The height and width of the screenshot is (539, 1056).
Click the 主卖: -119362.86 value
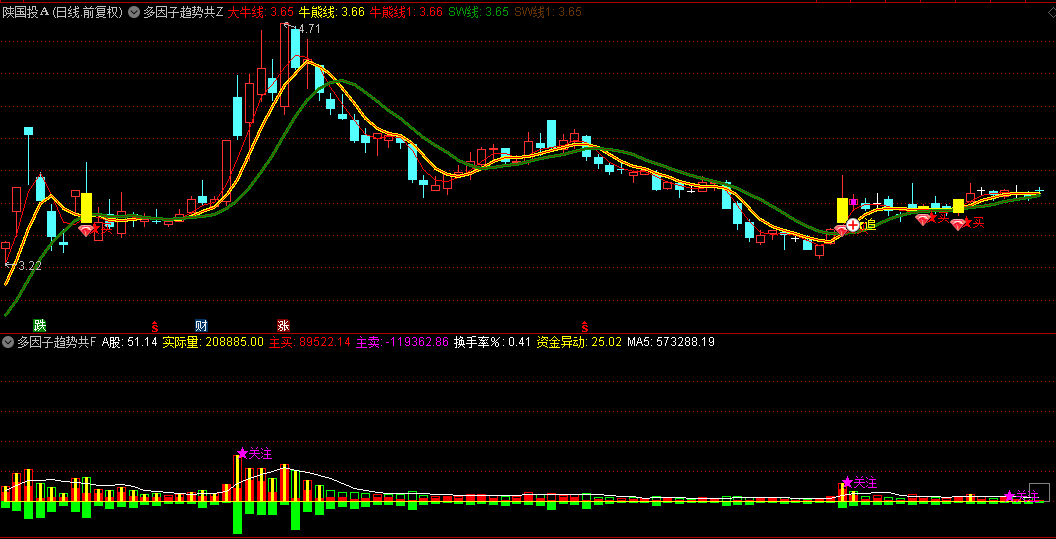(x=402, y=342)
